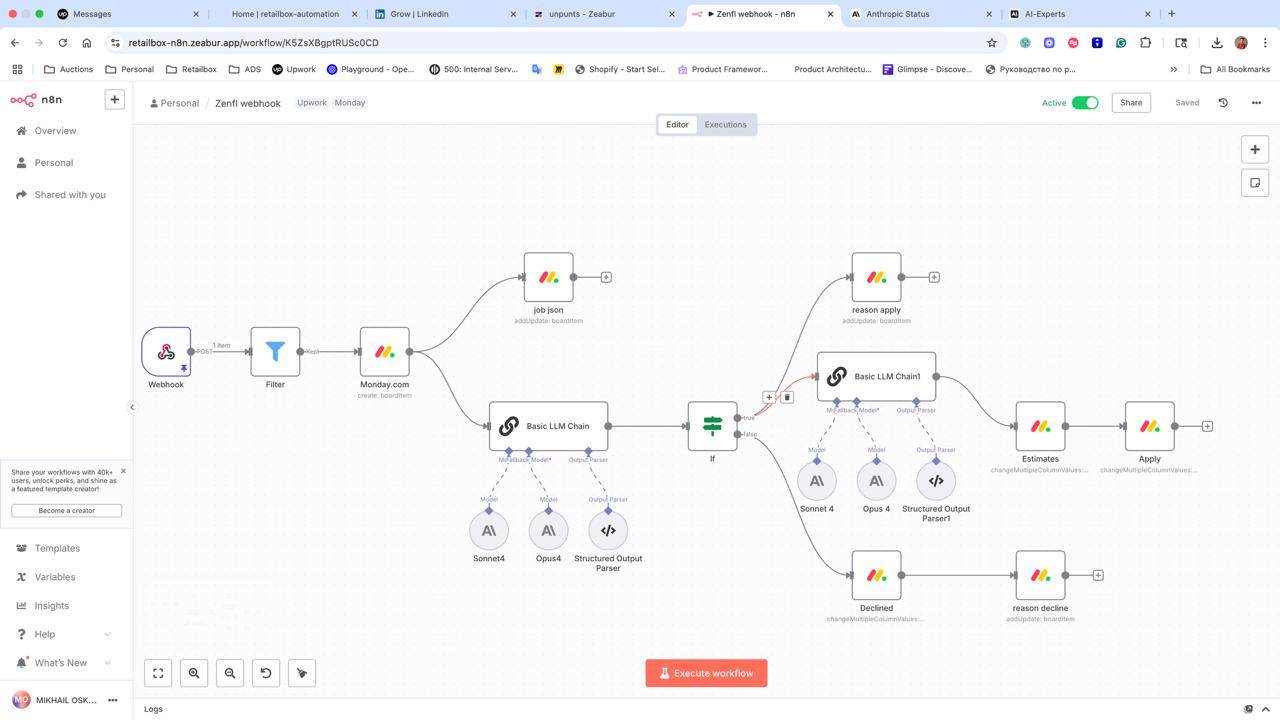Viewport: 1280px width, 720px height.
Task: Select the Structured Output Parser node
Action: pyautogui.click(x=607, y=530)
